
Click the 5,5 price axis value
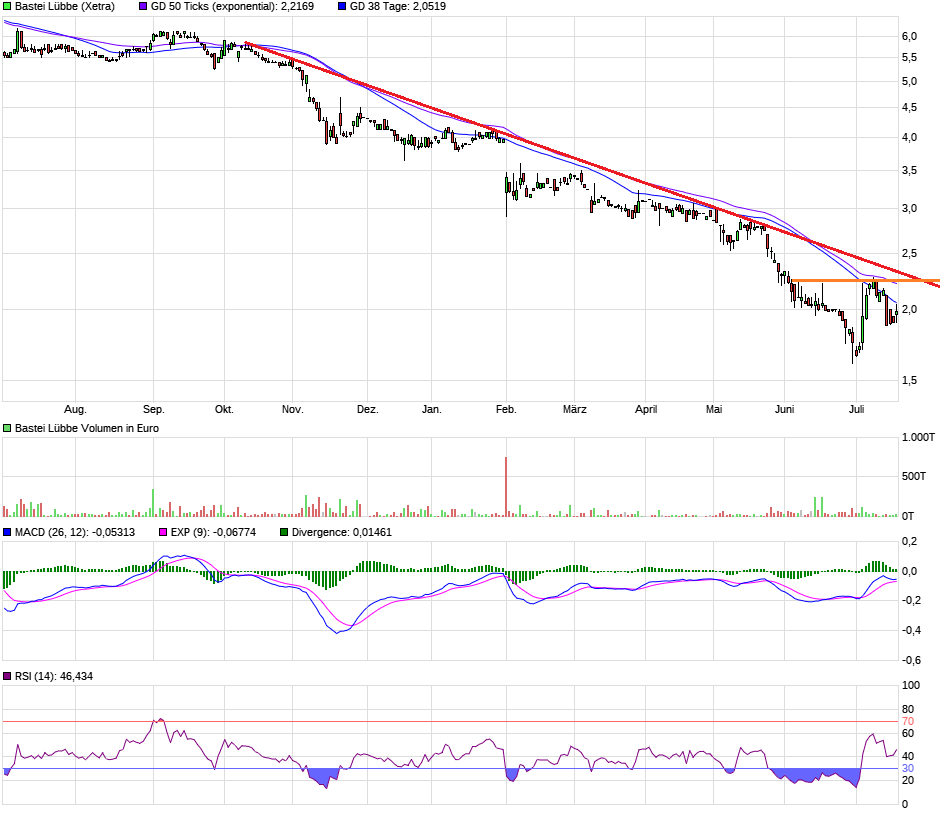(909, 58)
